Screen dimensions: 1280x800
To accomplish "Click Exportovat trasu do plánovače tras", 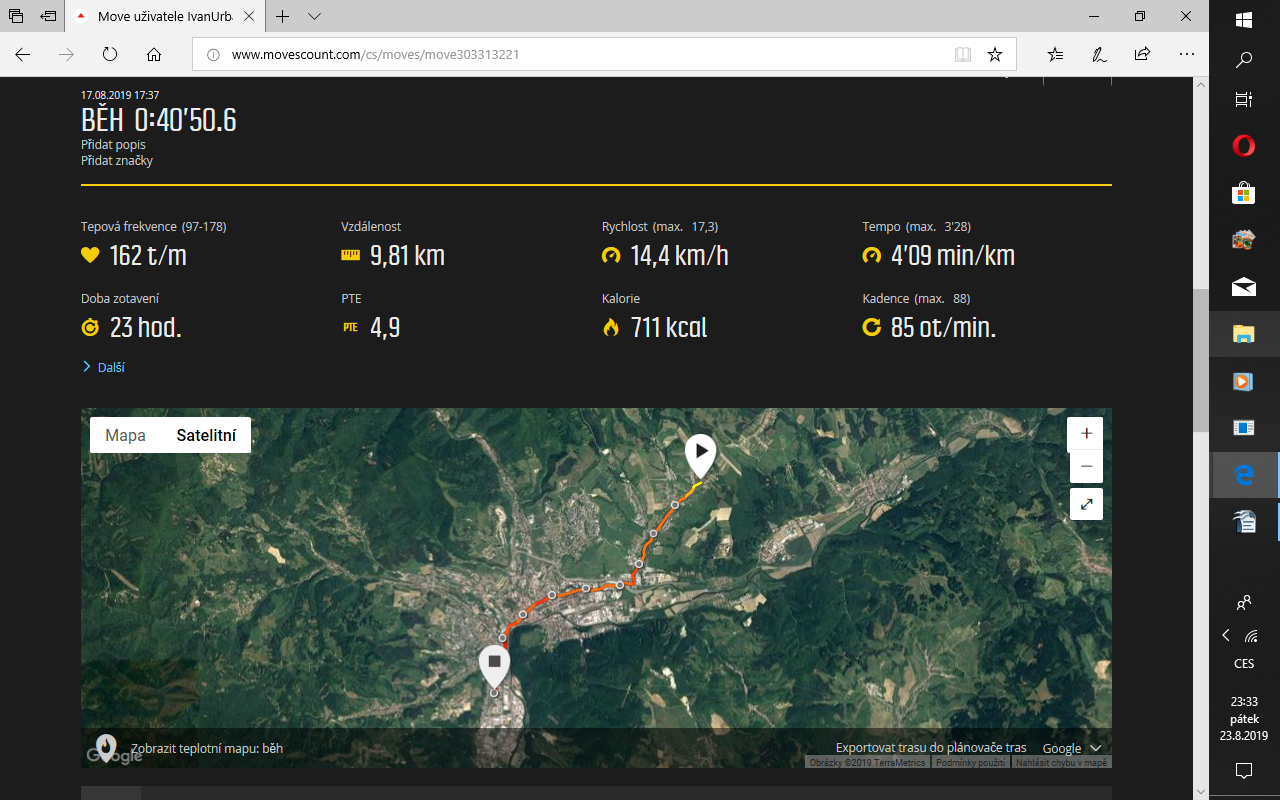I will tap(931, 748).
